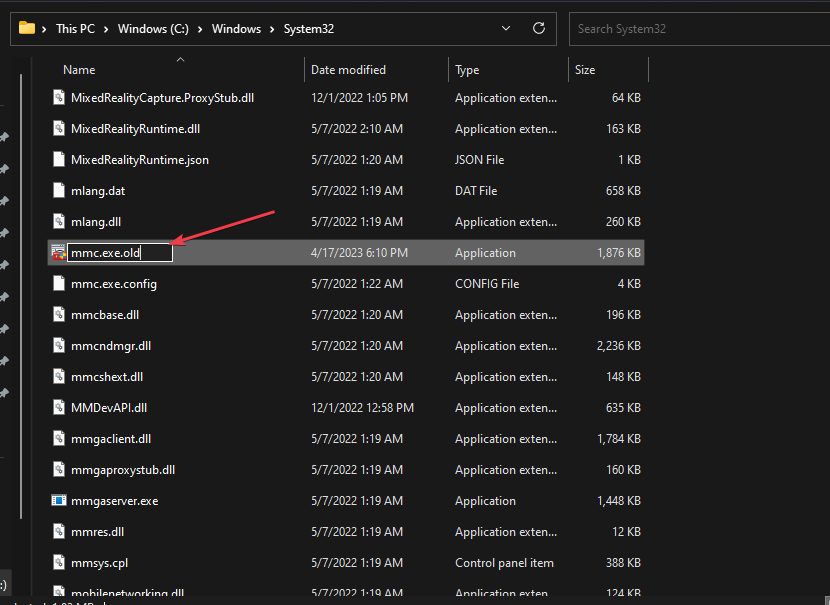Viewport: 830px width, 605px height.
Task: Sort files by the Name column
Action: (79, 70)
